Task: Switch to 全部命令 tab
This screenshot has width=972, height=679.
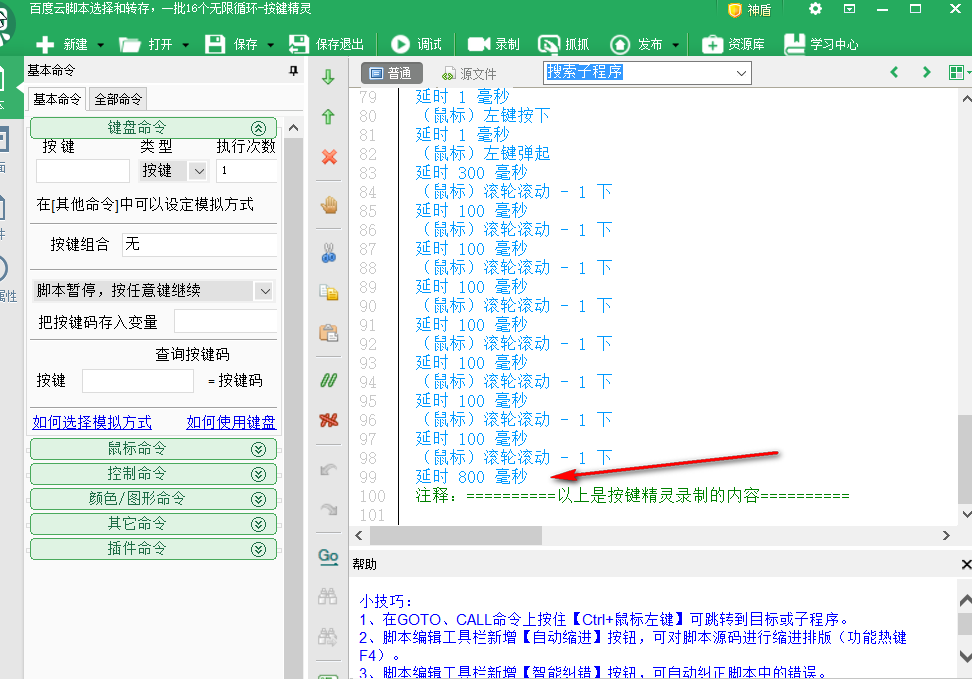Action: point(118,99)
